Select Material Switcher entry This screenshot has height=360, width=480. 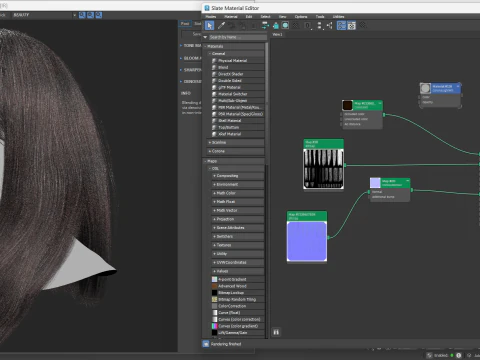click(238, 94)
